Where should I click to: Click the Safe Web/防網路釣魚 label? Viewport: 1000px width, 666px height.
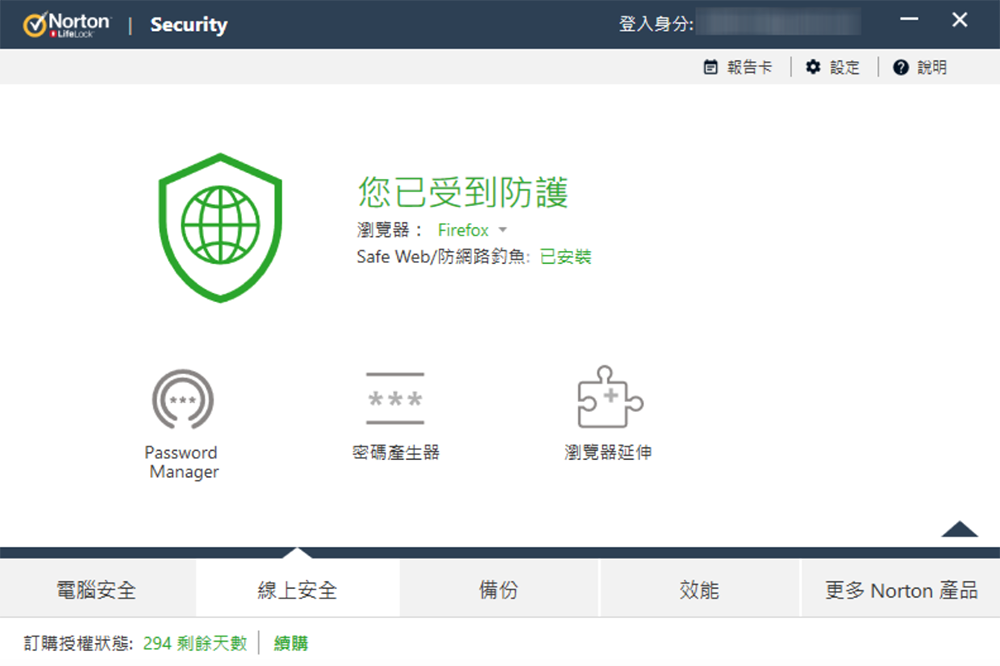tap(443, 256)
